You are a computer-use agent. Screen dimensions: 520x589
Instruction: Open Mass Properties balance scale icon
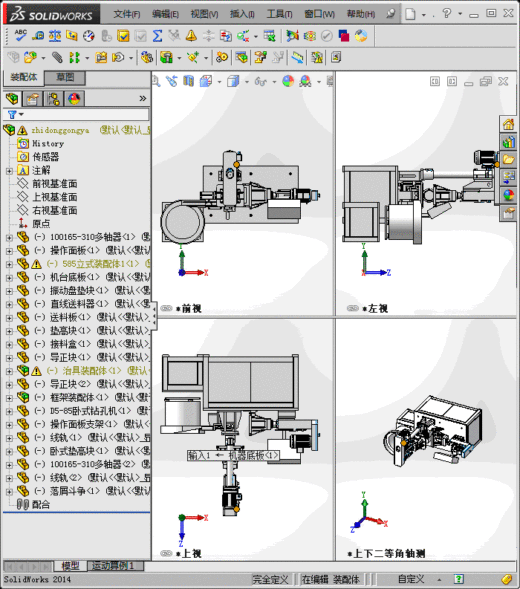click(x=55, y=36)
